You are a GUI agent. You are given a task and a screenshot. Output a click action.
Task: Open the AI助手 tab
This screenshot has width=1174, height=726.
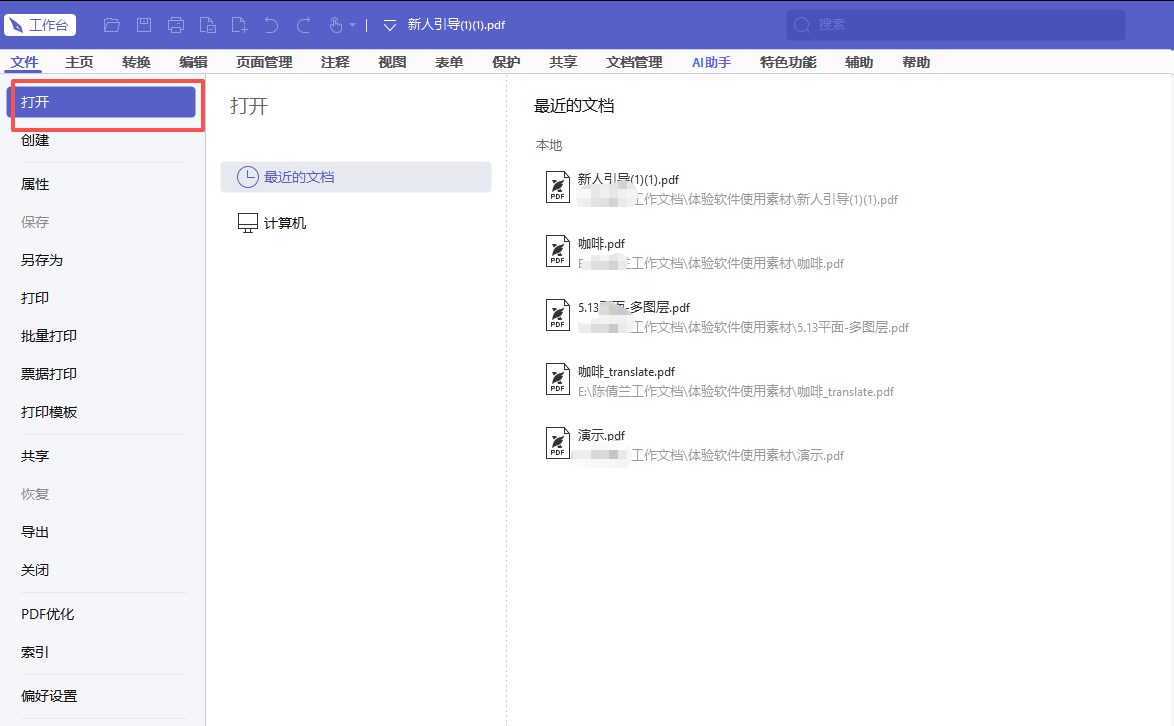(711, 62)
